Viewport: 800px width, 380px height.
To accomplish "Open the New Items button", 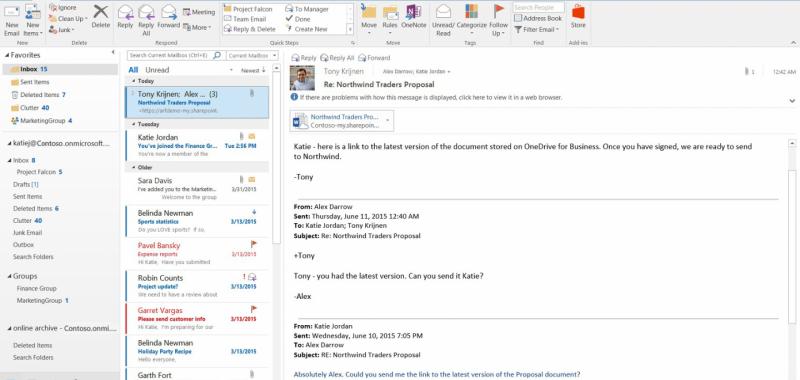I will point(33,20).
